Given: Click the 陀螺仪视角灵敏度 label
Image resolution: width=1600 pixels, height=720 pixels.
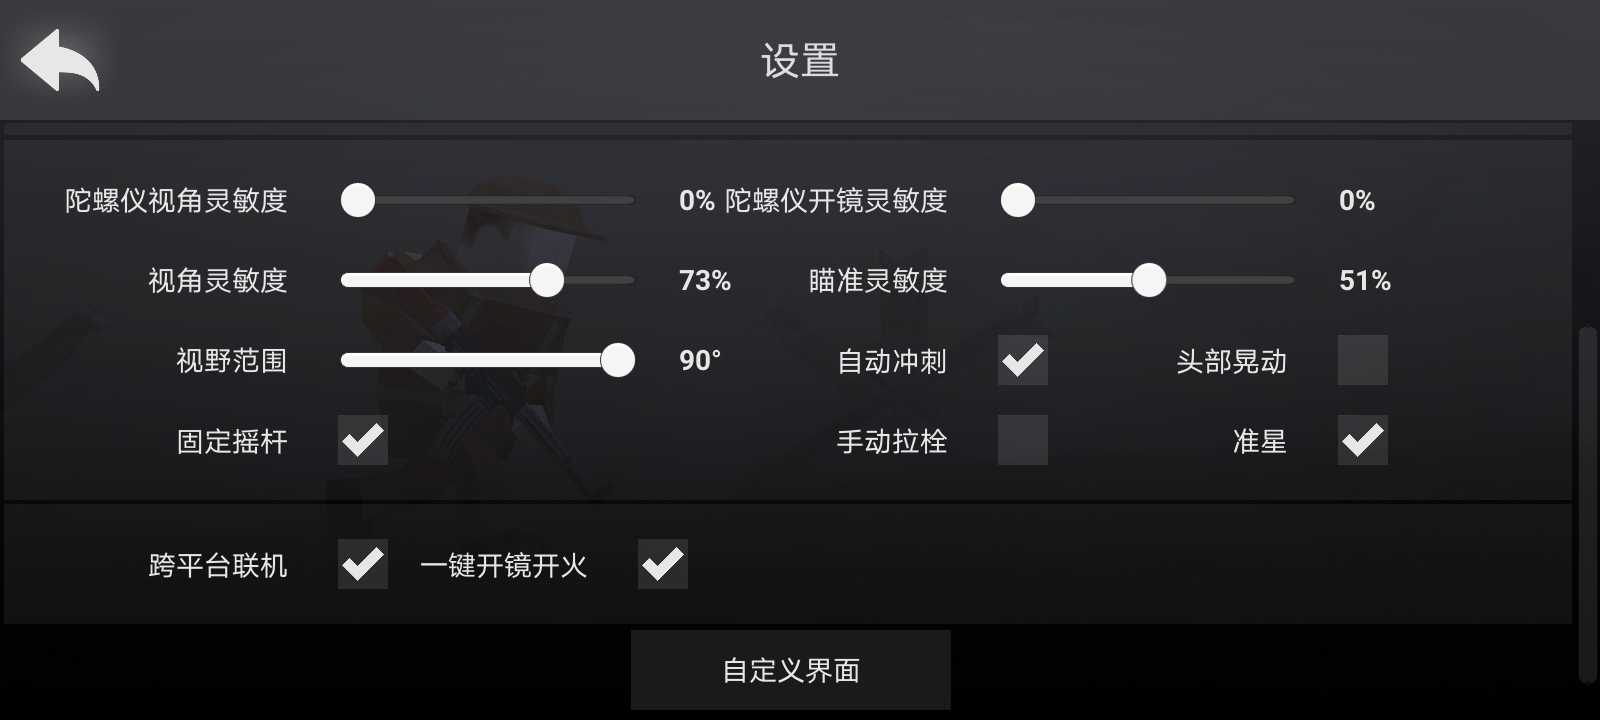Looking at the screenshot, I should (x=176, y=201).
